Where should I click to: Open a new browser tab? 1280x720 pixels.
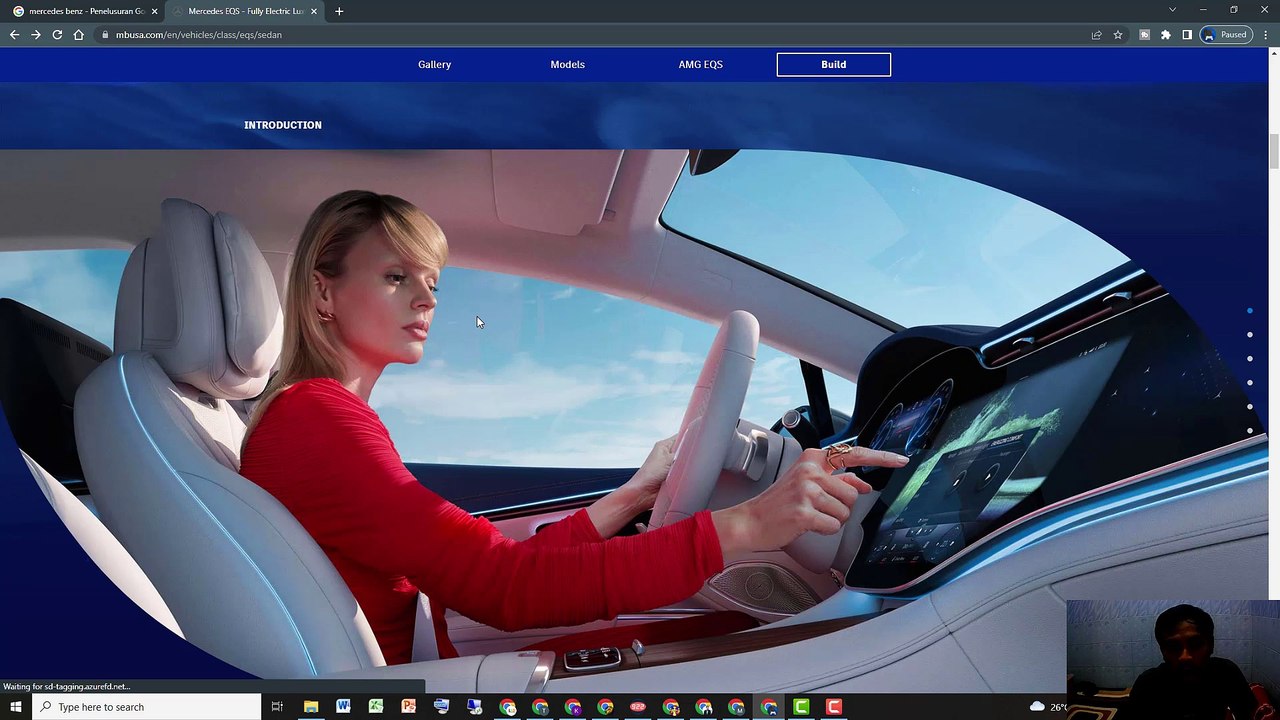point(339,11)
